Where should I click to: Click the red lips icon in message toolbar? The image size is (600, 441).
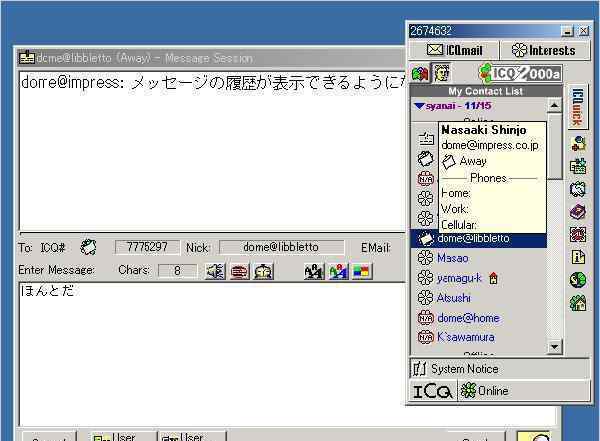click(x=240, y=271)
